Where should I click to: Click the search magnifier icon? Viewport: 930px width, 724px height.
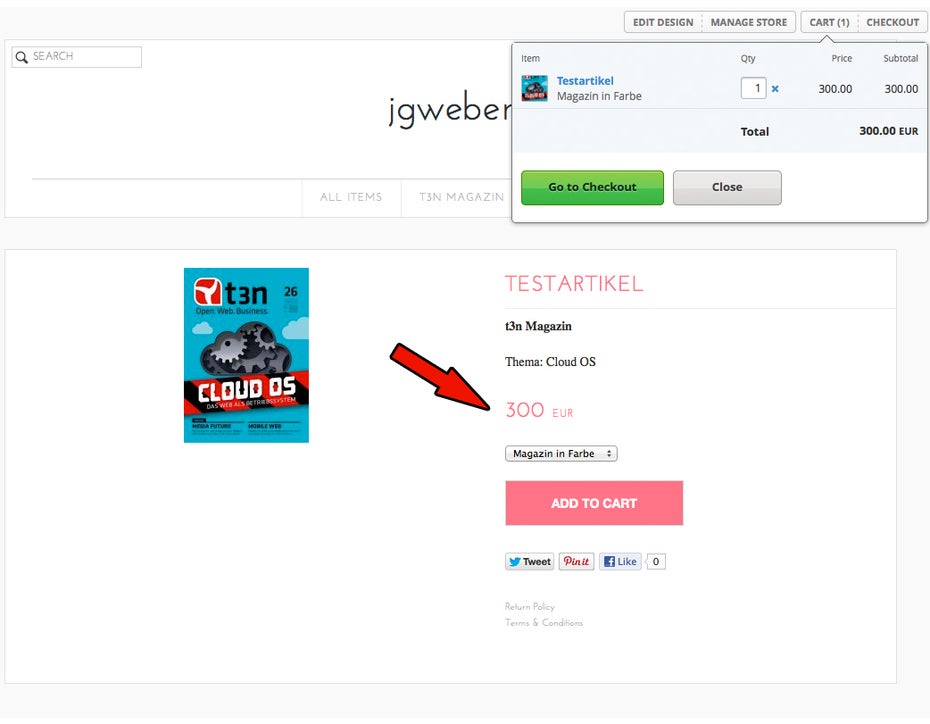pos(21,57)
